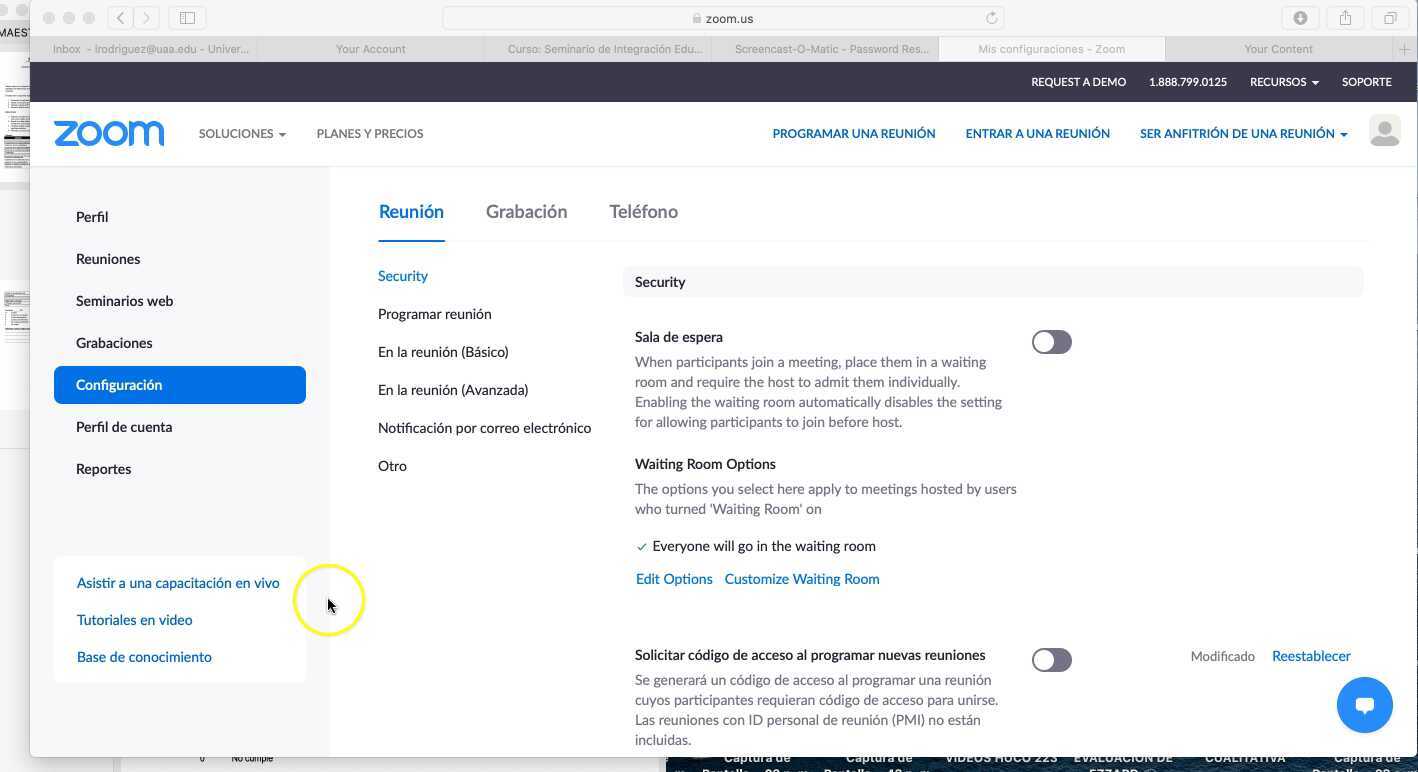This screenshot has width=1418, height=772.
Task: Open Reuniones in the sidebar
Action: [108, 259]
